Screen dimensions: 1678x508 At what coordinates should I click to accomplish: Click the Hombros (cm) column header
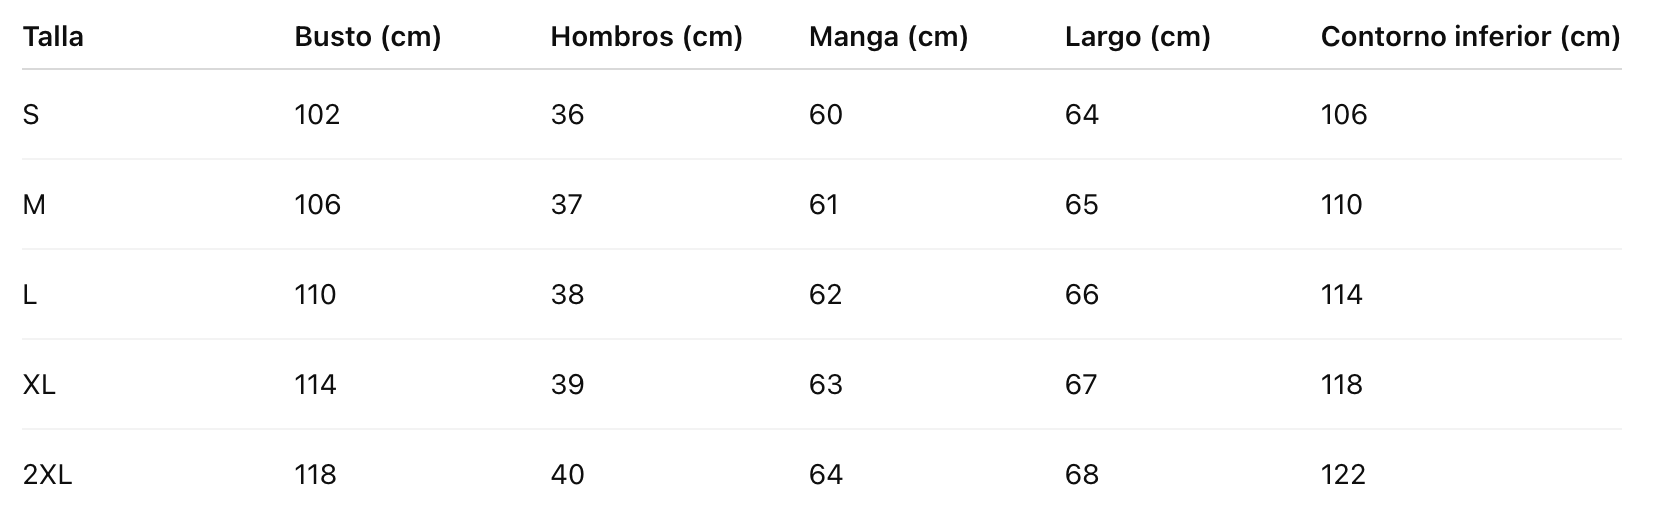[646, 37]
